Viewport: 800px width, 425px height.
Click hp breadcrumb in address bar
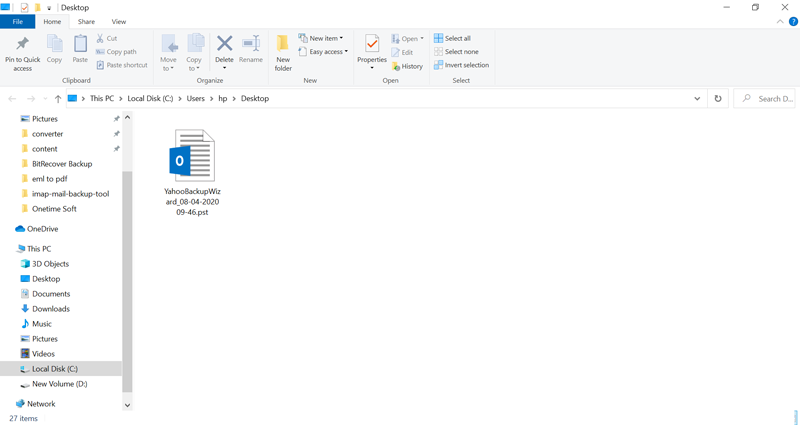pos(223,98)
